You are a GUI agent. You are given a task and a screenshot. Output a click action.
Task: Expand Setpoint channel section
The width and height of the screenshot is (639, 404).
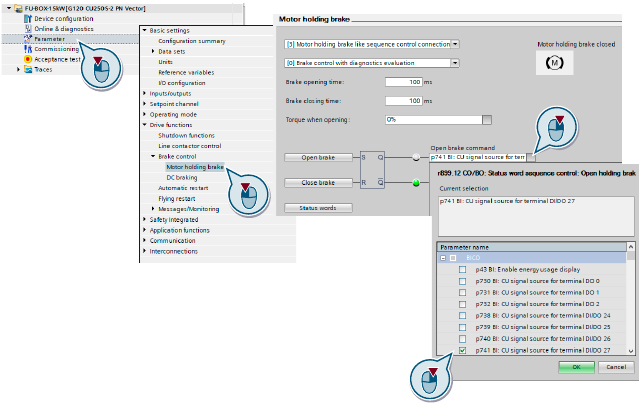point(144,104)
